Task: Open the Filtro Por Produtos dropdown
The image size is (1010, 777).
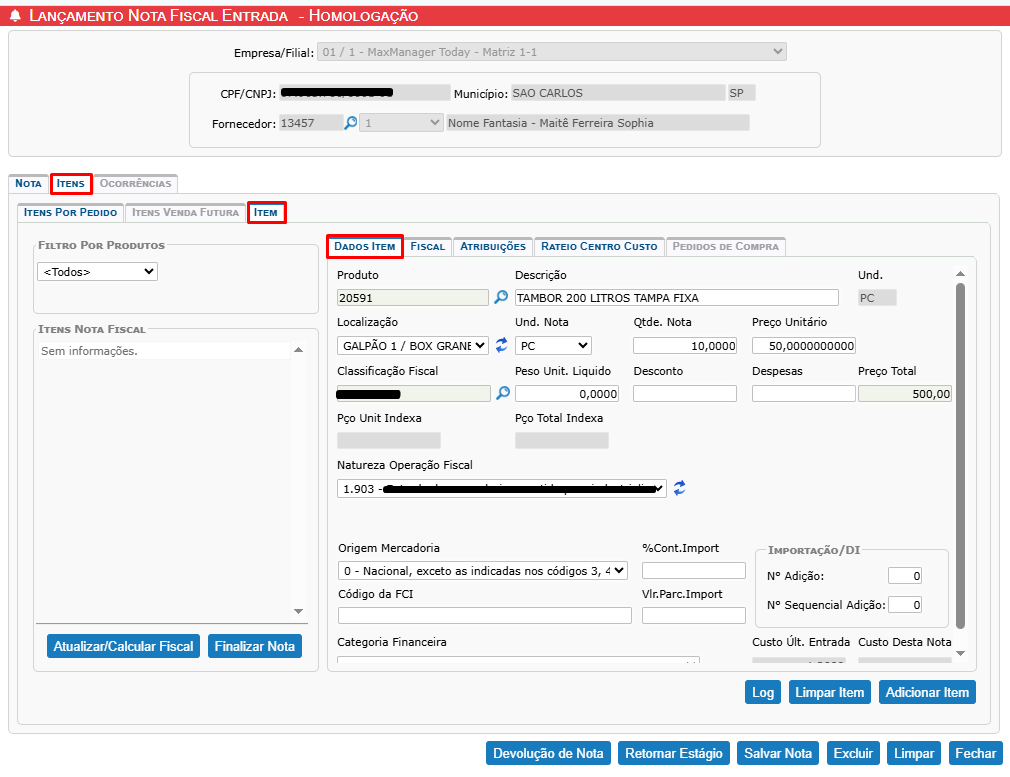Action: 97,271
